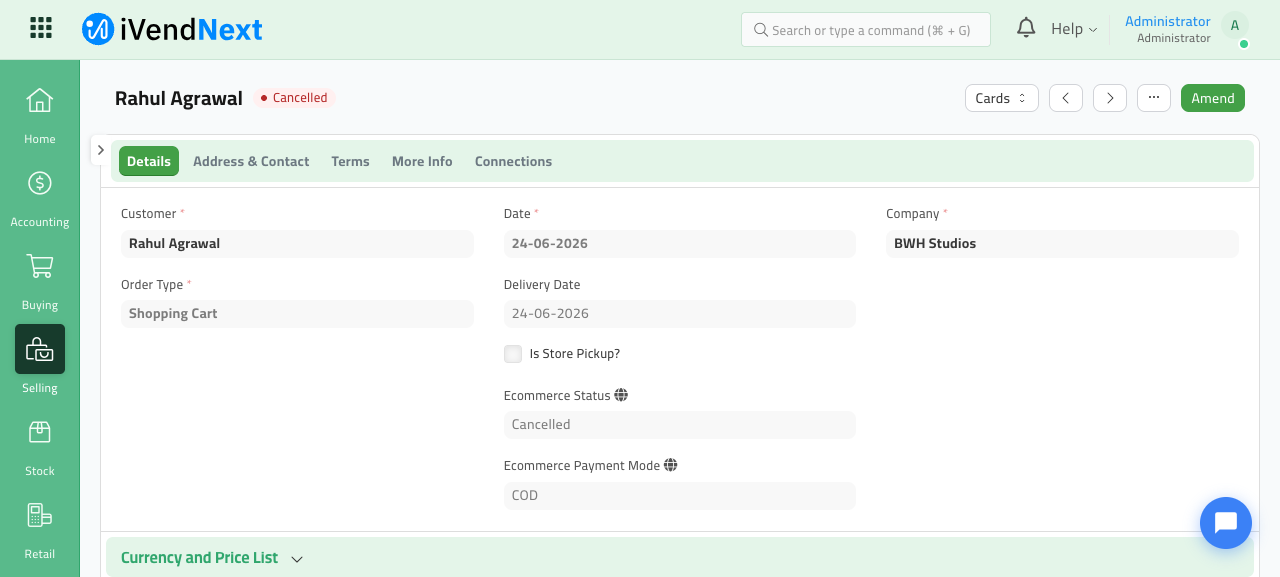Open the chat bubble widget
The image size is (1280, 577).
1226,523
